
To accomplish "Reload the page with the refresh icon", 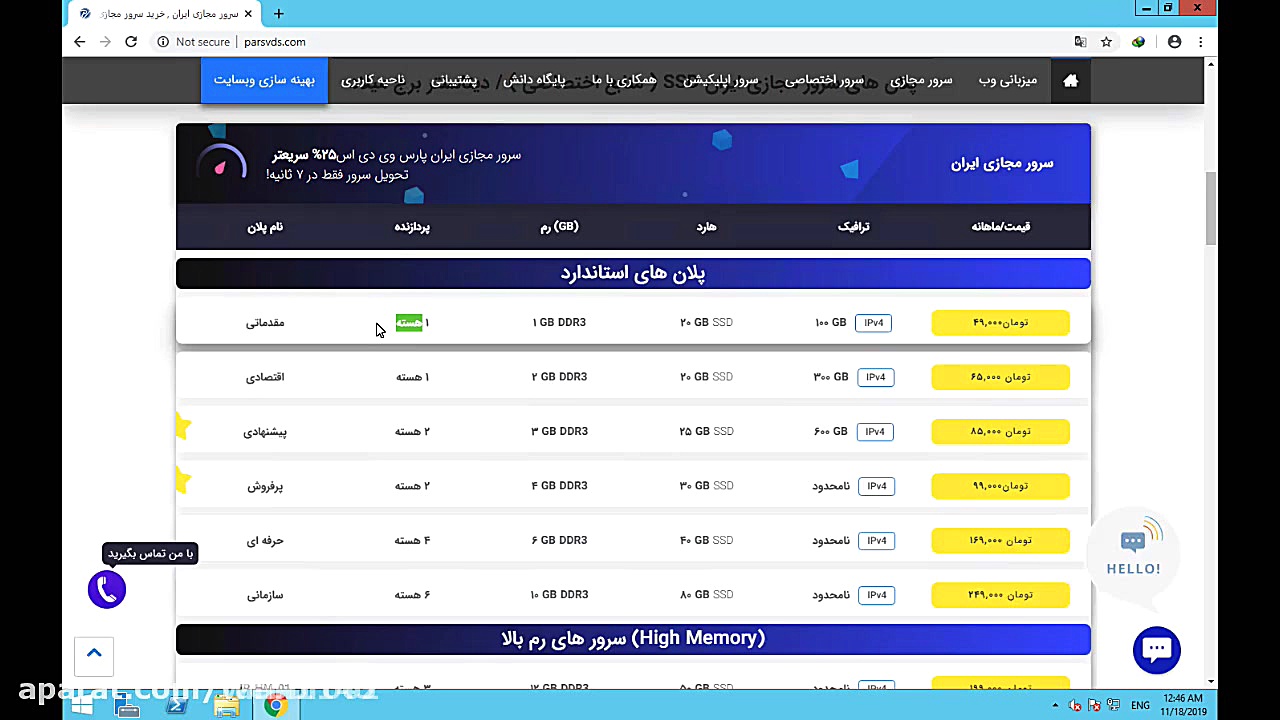I will point(131,41).
